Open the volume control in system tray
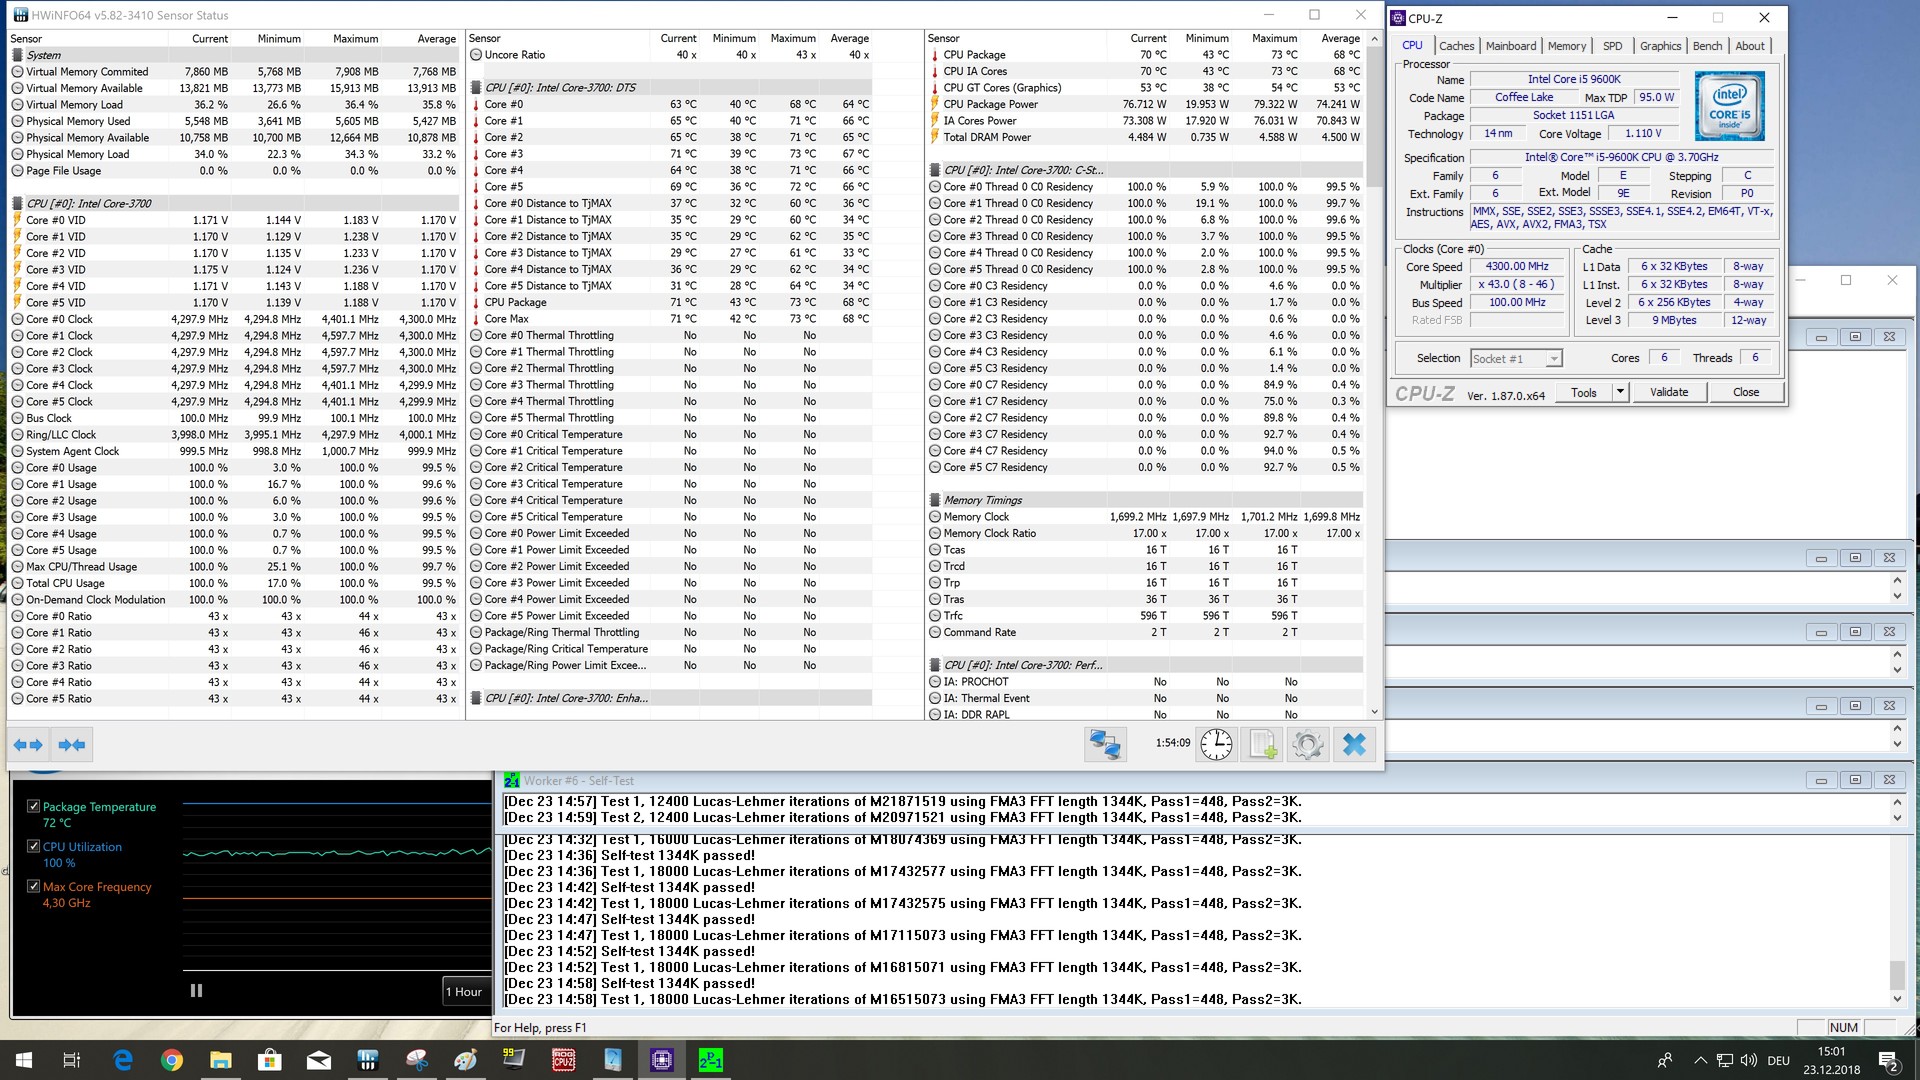The width and height of the screenshot is (1920, 1080). 1749,1060
